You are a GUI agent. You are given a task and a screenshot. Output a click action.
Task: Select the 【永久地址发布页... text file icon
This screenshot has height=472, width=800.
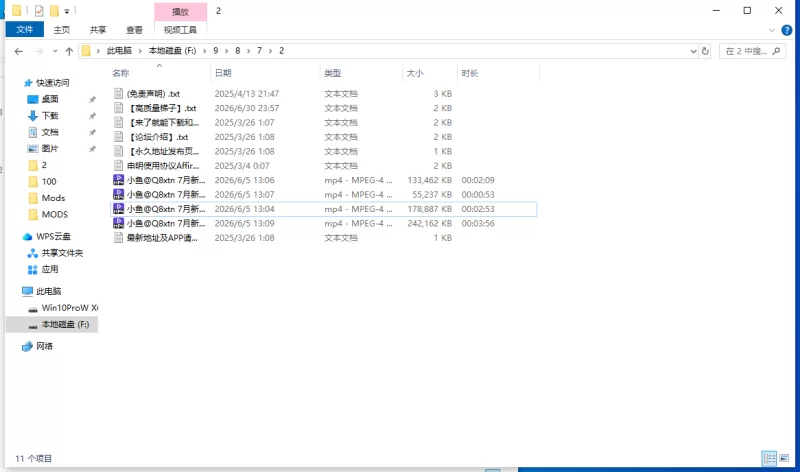click(118, 151)
